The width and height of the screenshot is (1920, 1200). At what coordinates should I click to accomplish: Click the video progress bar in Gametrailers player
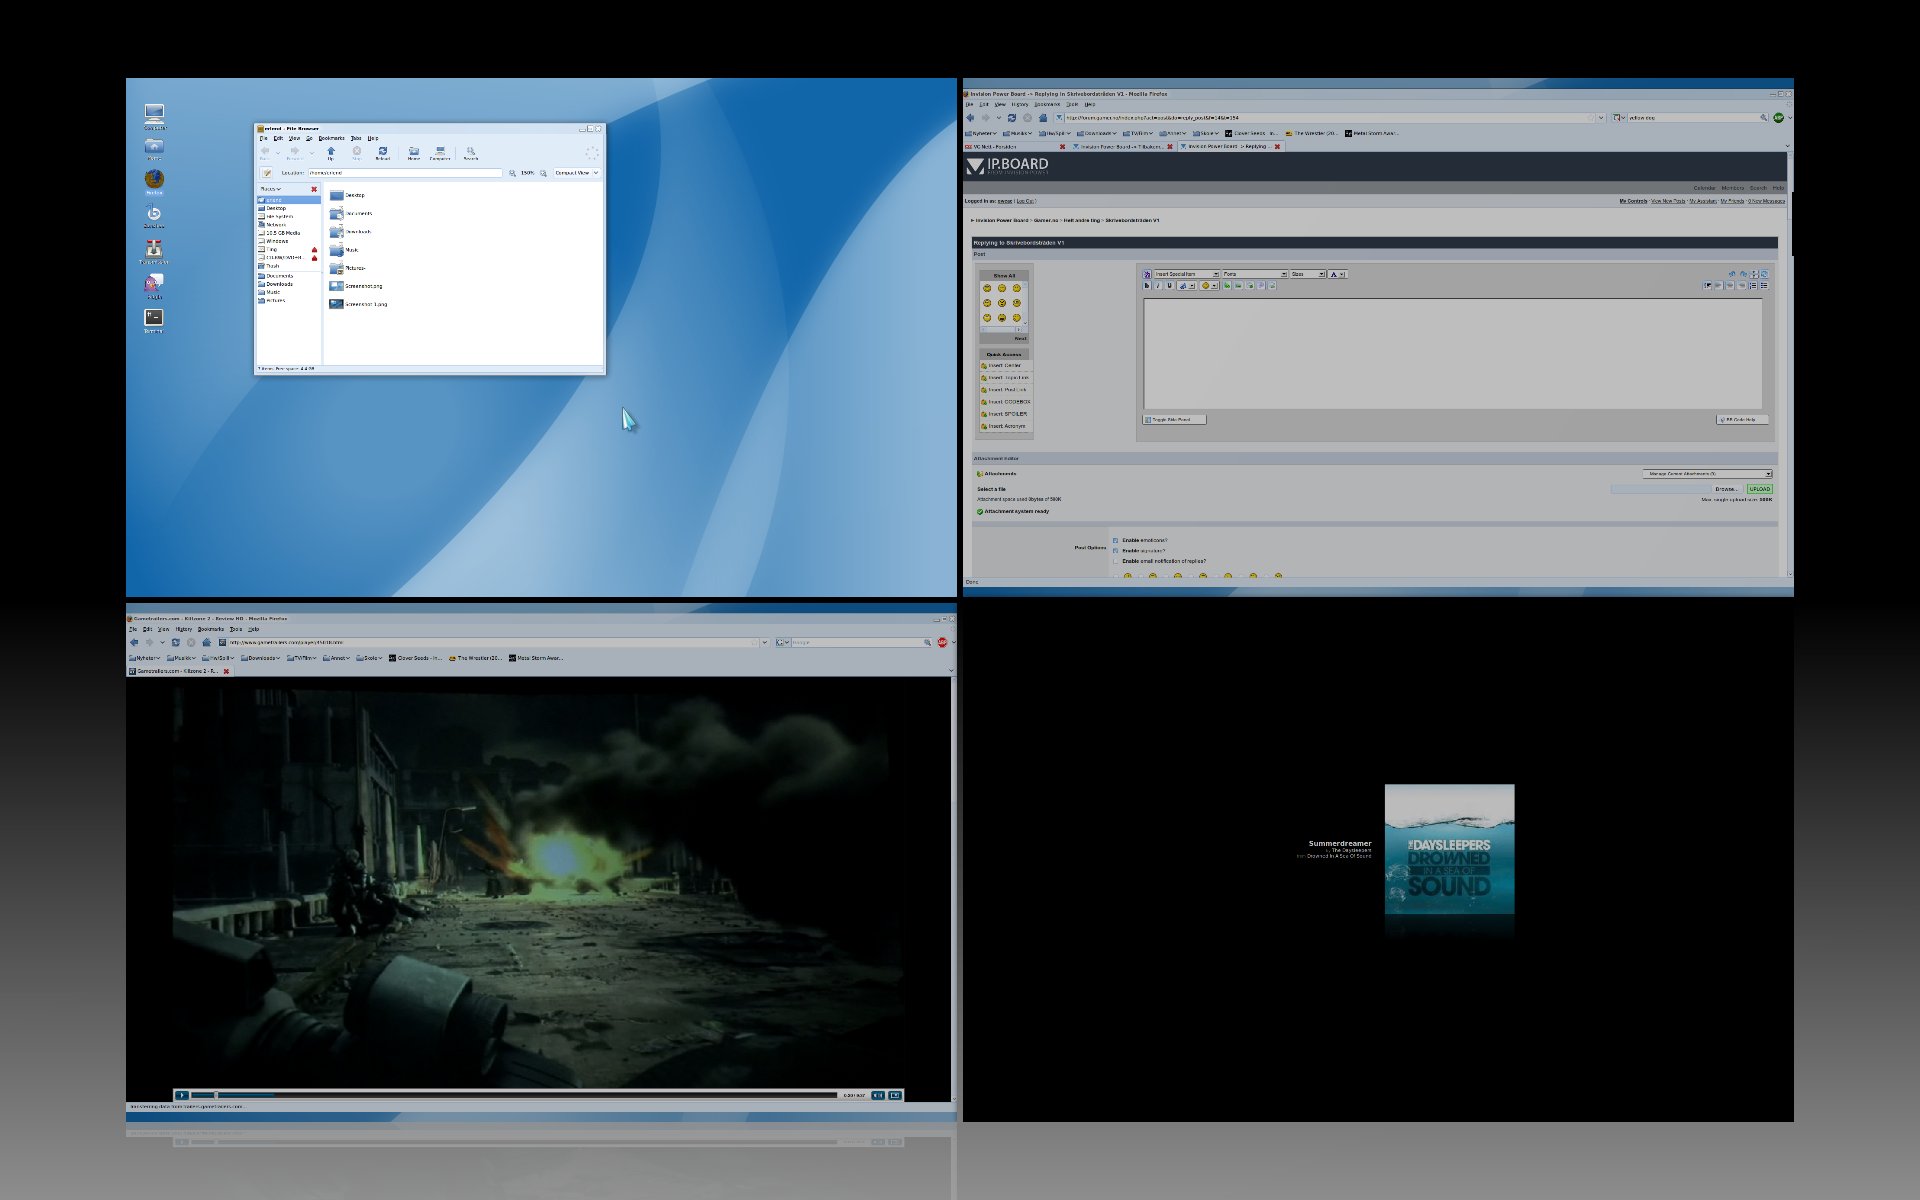tap(514, 1095)
